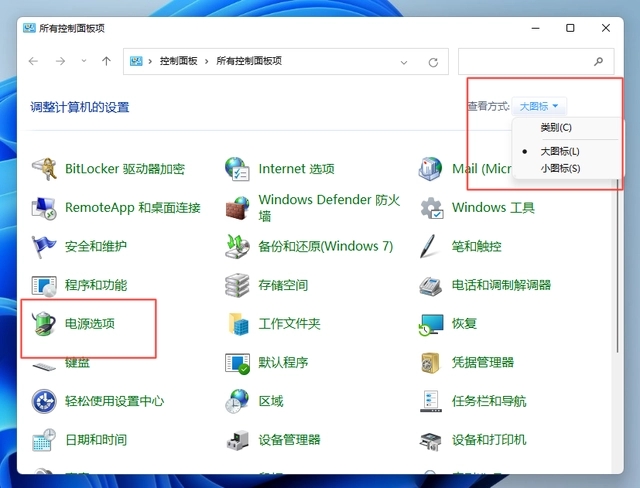The width and height of the screenshot is (640, 488).
Task: Open the 设备管理器 icon
Action: 238,440
